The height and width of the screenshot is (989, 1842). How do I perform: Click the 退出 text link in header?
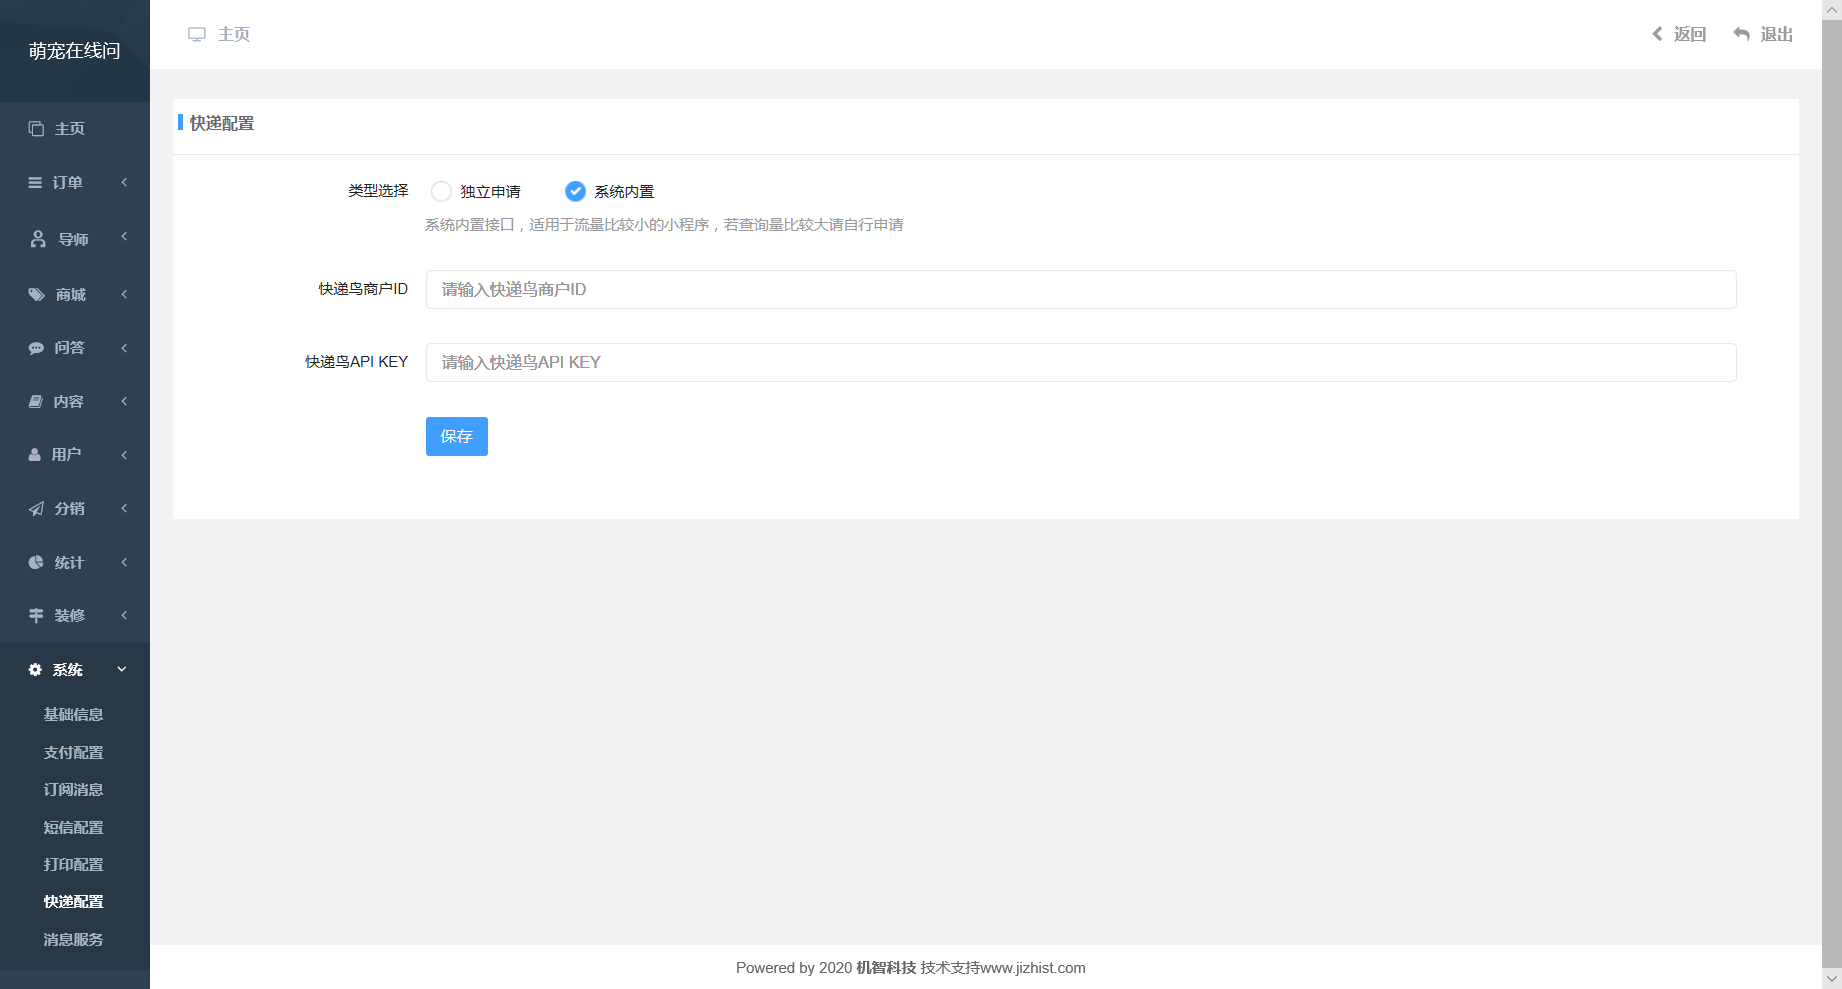1777,34
